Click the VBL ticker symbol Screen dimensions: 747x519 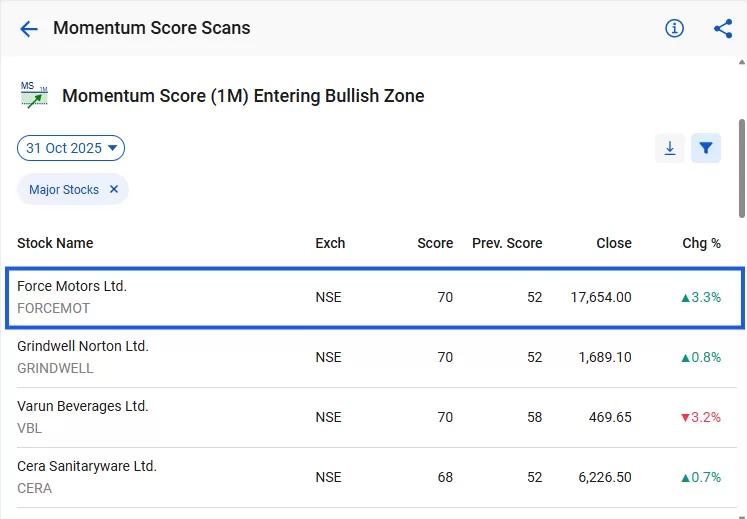[30, 428]
